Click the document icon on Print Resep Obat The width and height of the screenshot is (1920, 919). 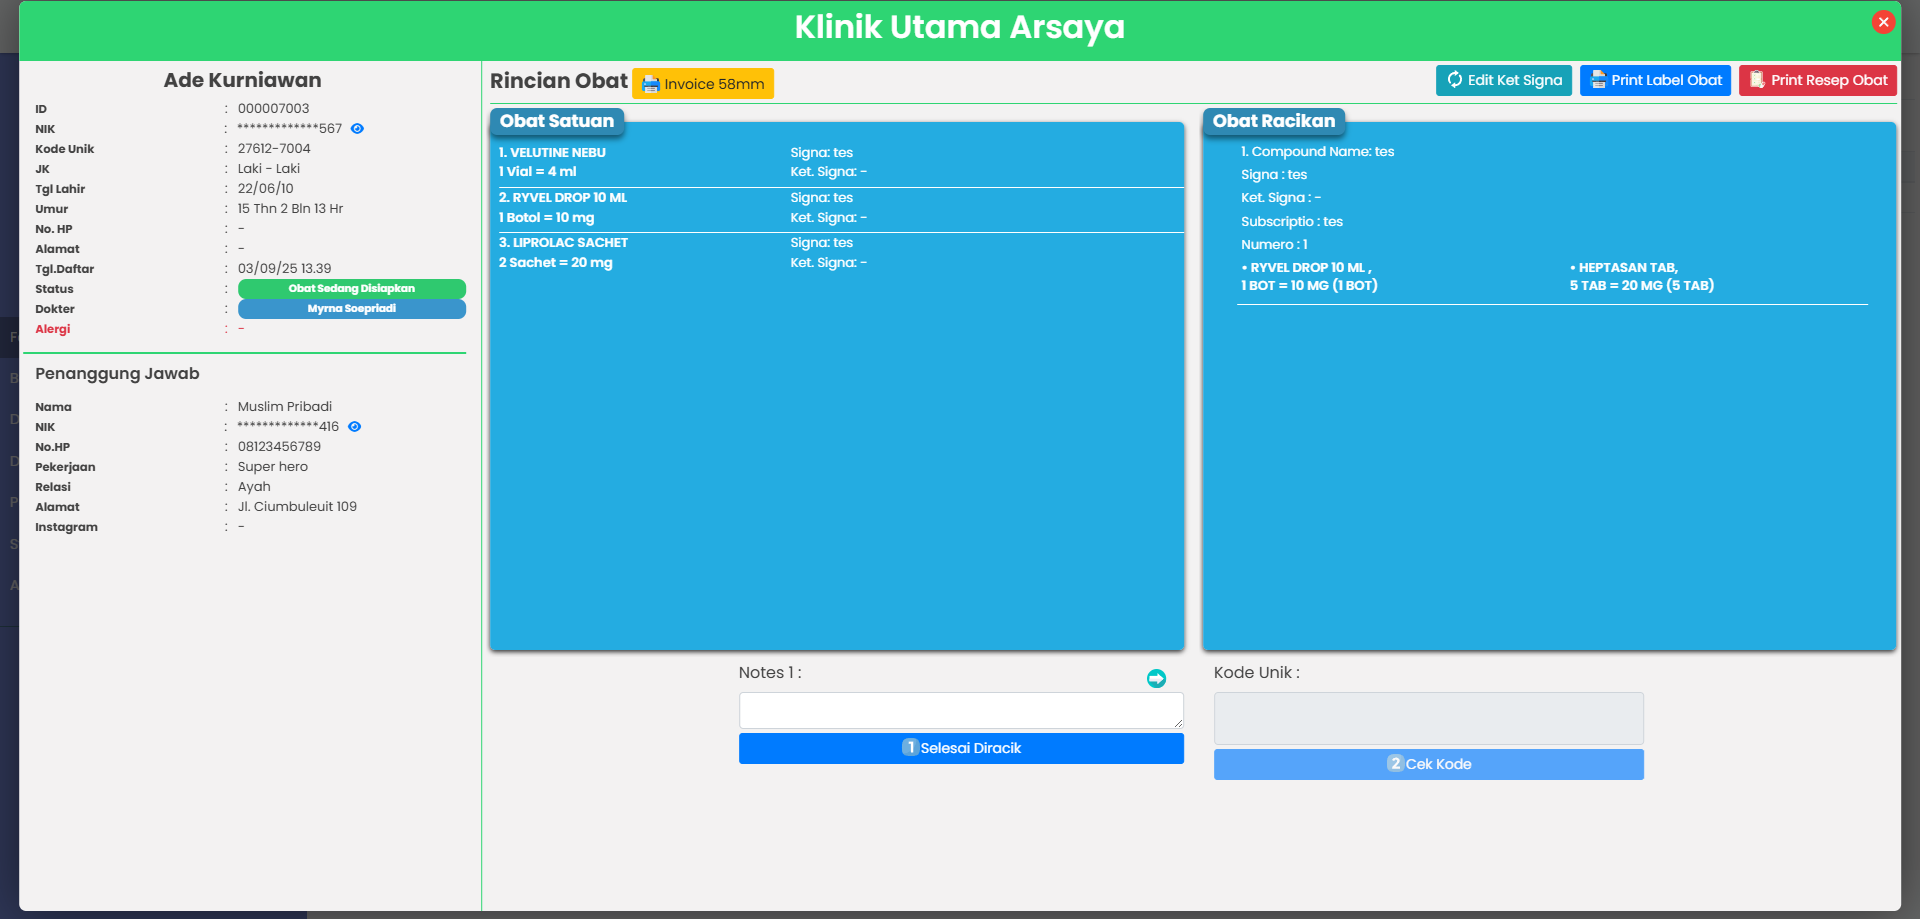click(x=1757, y=80)
